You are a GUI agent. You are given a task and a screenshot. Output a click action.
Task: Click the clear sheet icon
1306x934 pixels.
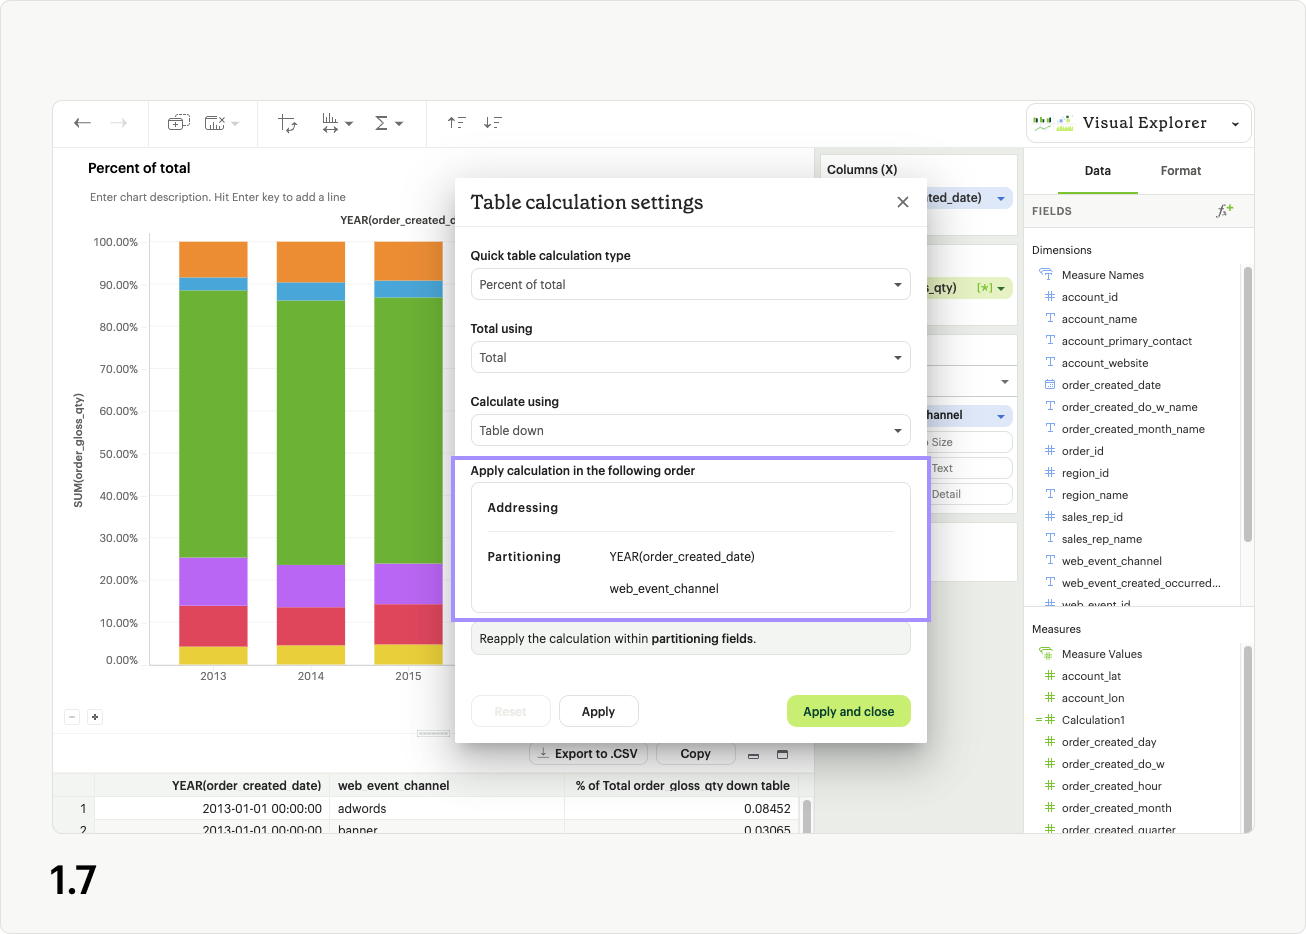(x=215, y=123)
